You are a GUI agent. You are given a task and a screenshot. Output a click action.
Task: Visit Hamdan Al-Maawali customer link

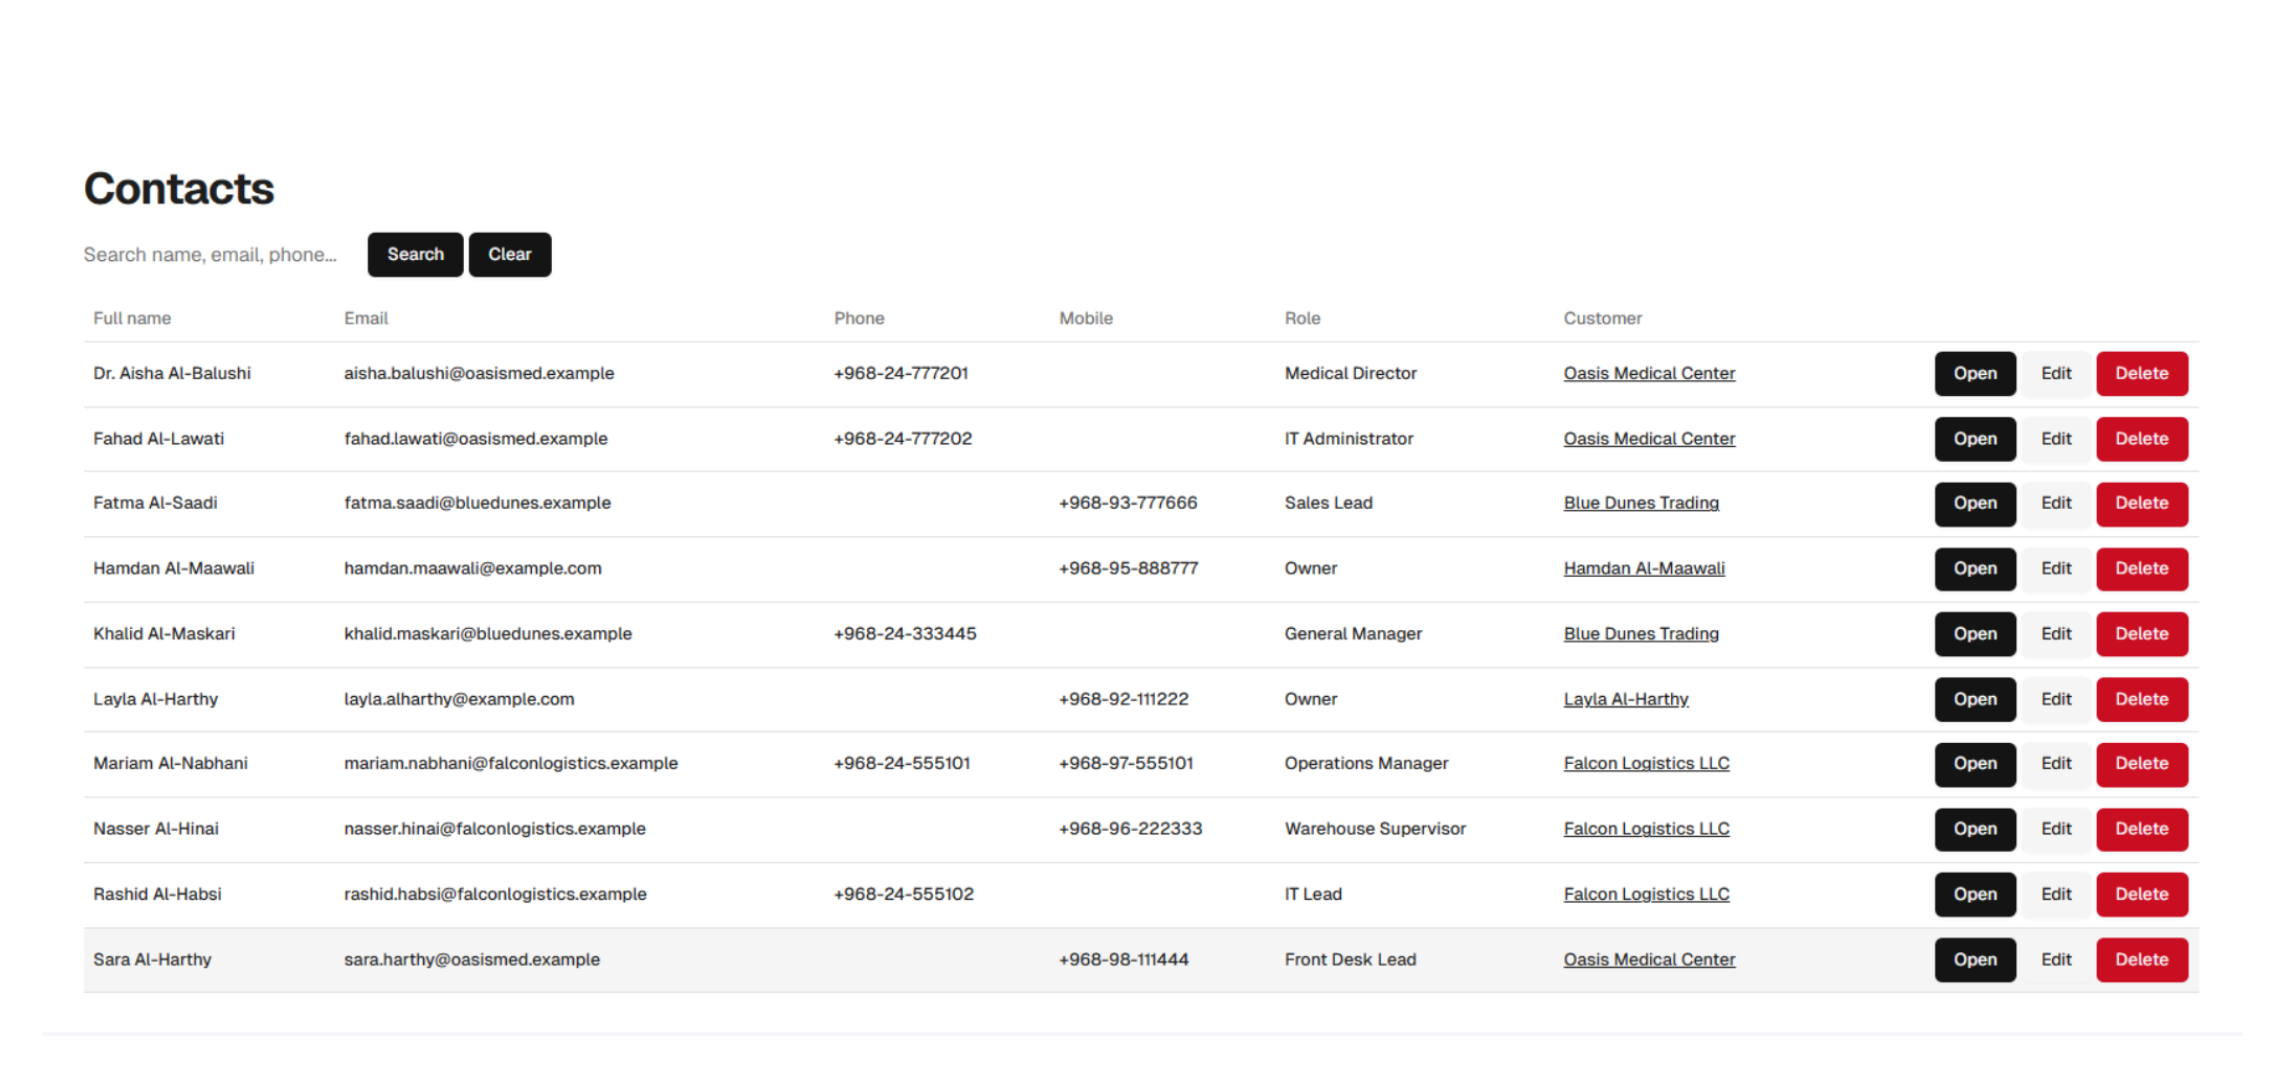click(1643, 568)
